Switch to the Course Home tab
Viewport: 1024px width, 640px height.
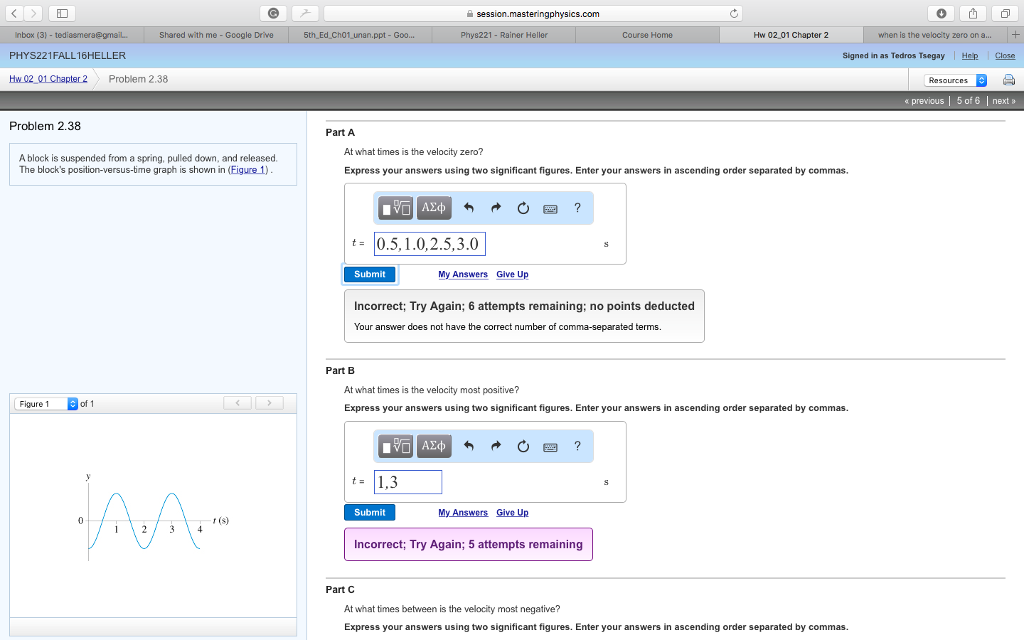[647, 35]
